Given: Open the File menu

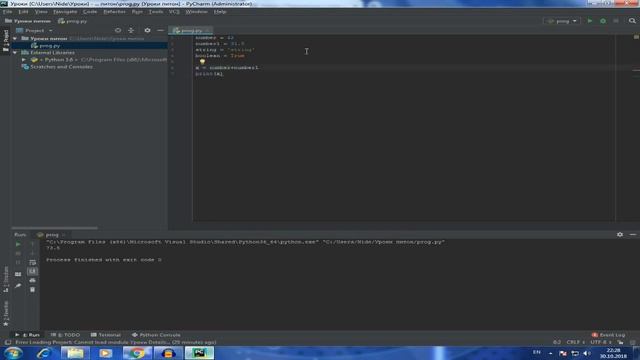Looking at the screenshot, I should coord(7,12).
